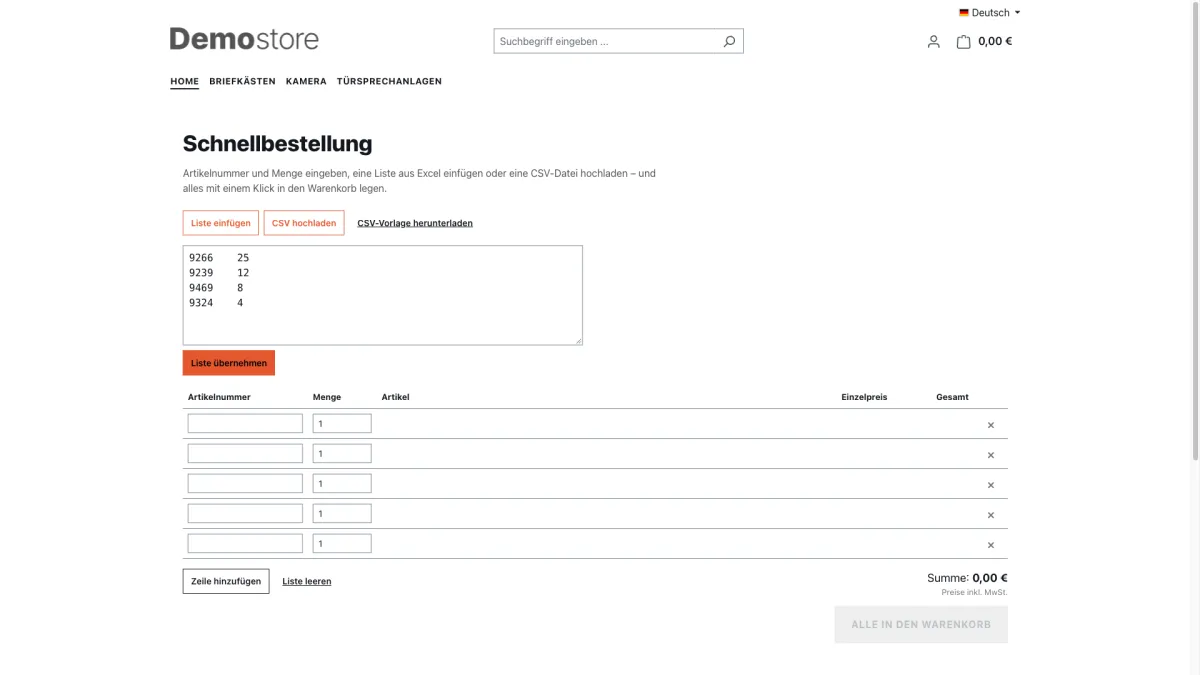Click the Schnellbestellung heading
The image size is (1200, 675).
[277, 144]
